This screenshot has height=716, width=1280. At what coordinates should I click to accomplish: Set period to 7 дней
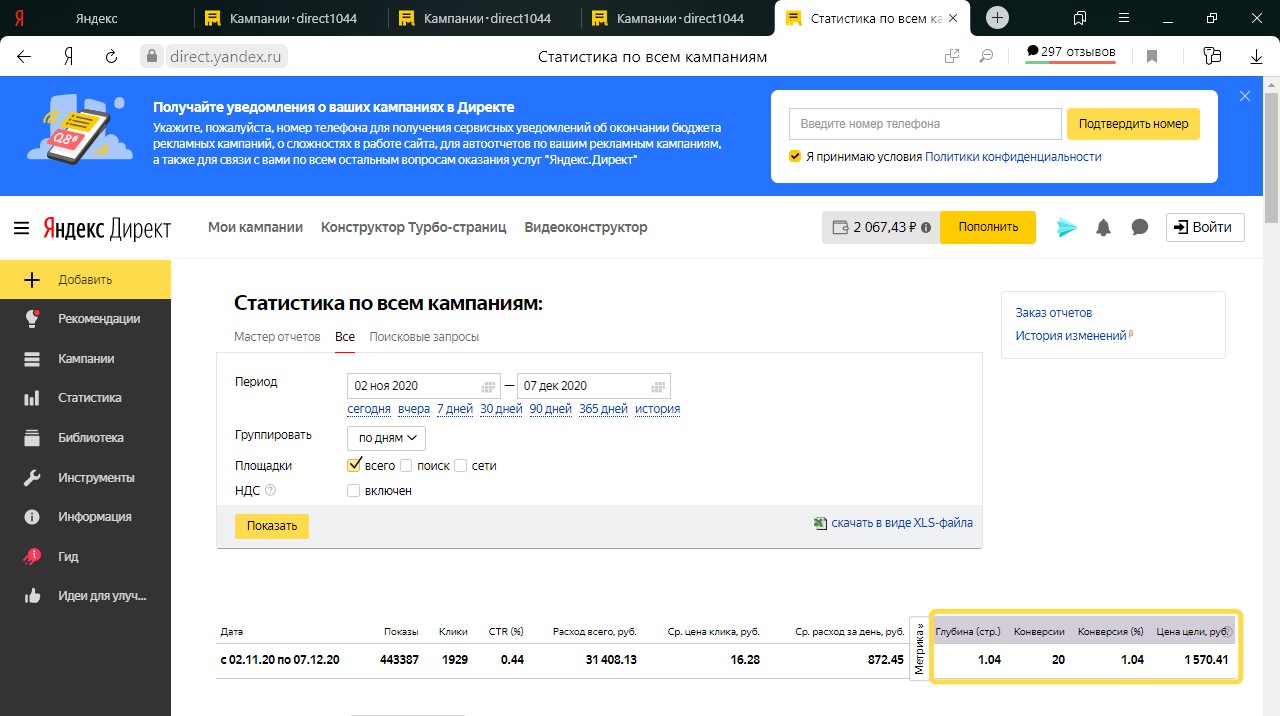[x=455, y=409]
